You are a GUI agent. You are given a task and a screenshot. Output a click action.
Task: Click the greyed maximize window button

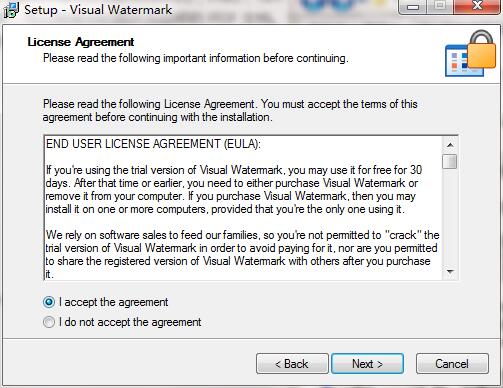(440, 7)
